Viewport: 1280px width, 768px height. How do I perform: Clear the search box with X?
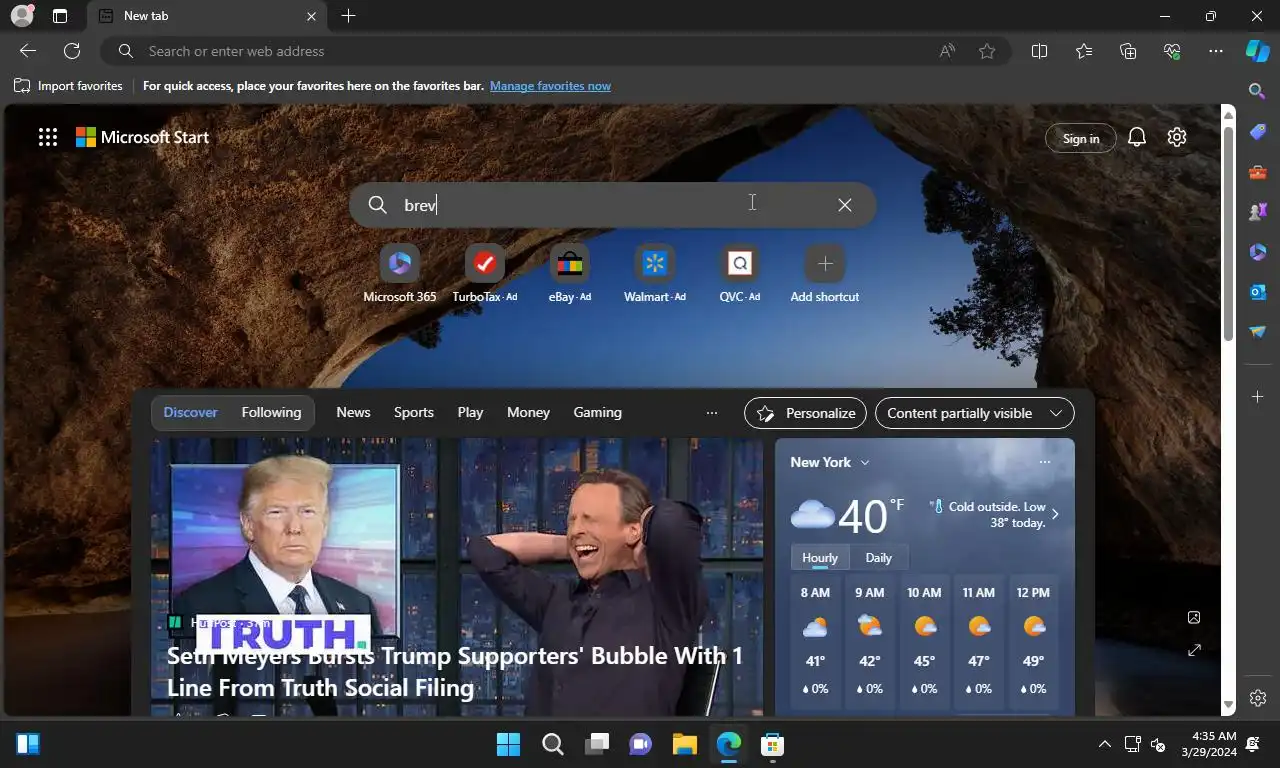click(845, 205)
